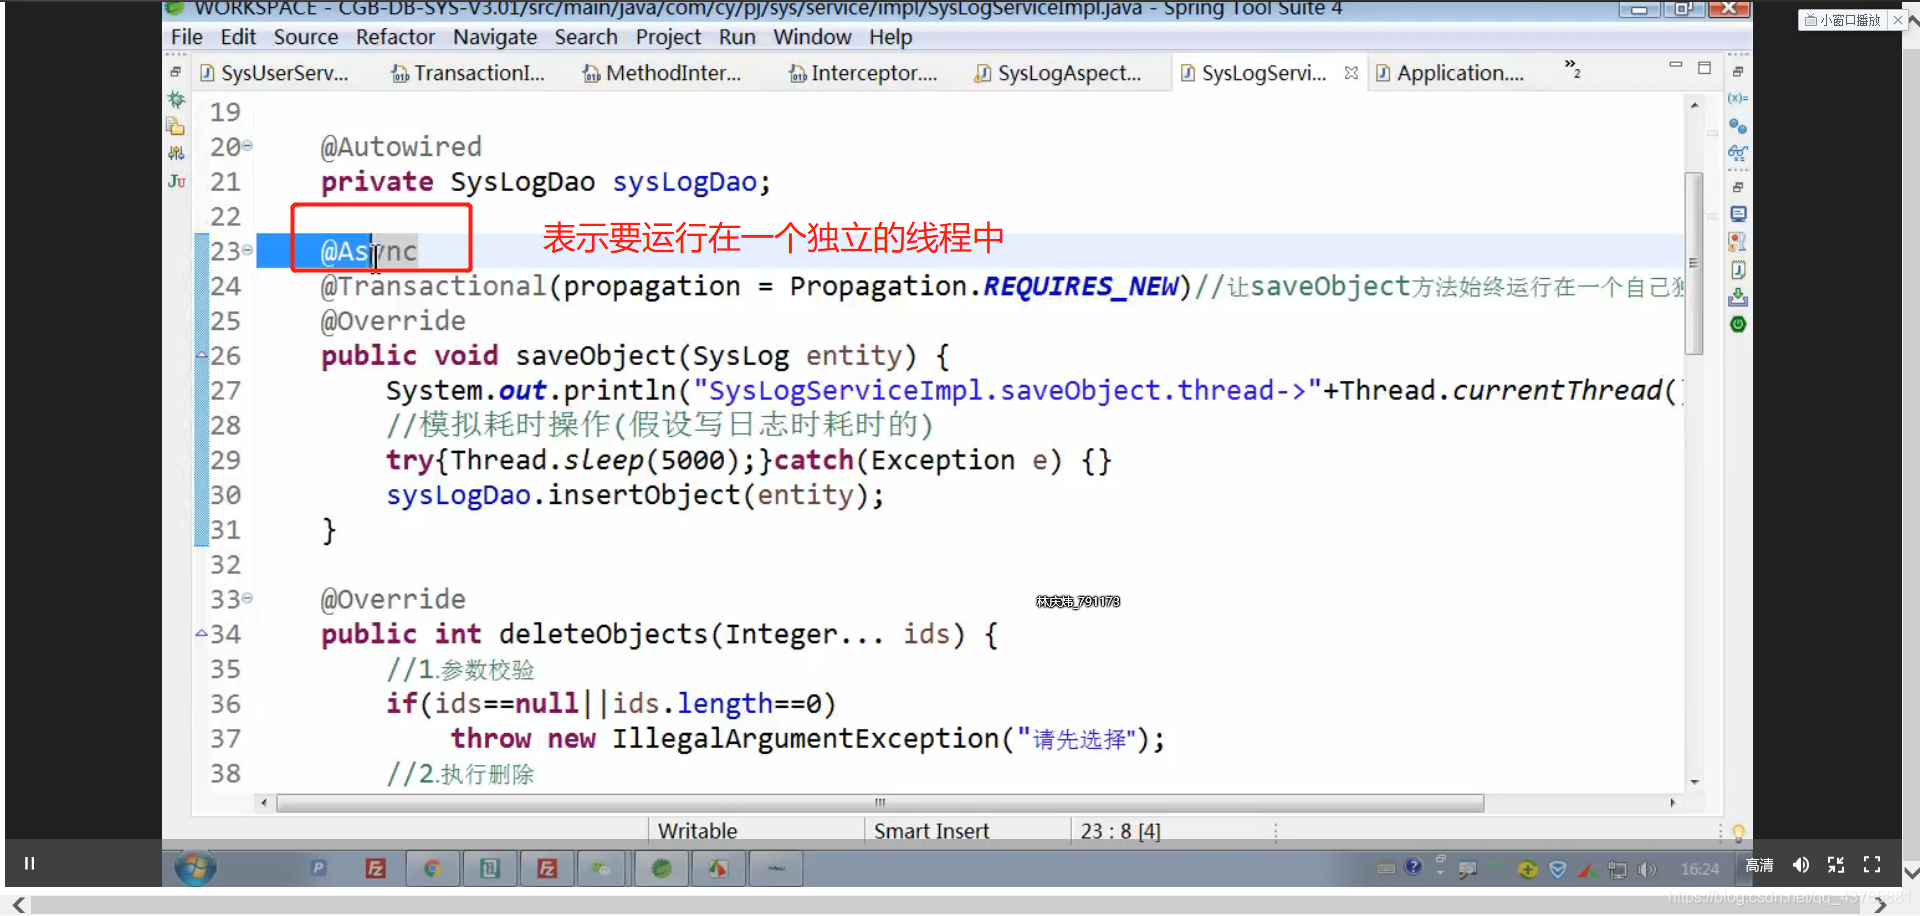Open the first FileZilla taskbar icon

(375, 868)
